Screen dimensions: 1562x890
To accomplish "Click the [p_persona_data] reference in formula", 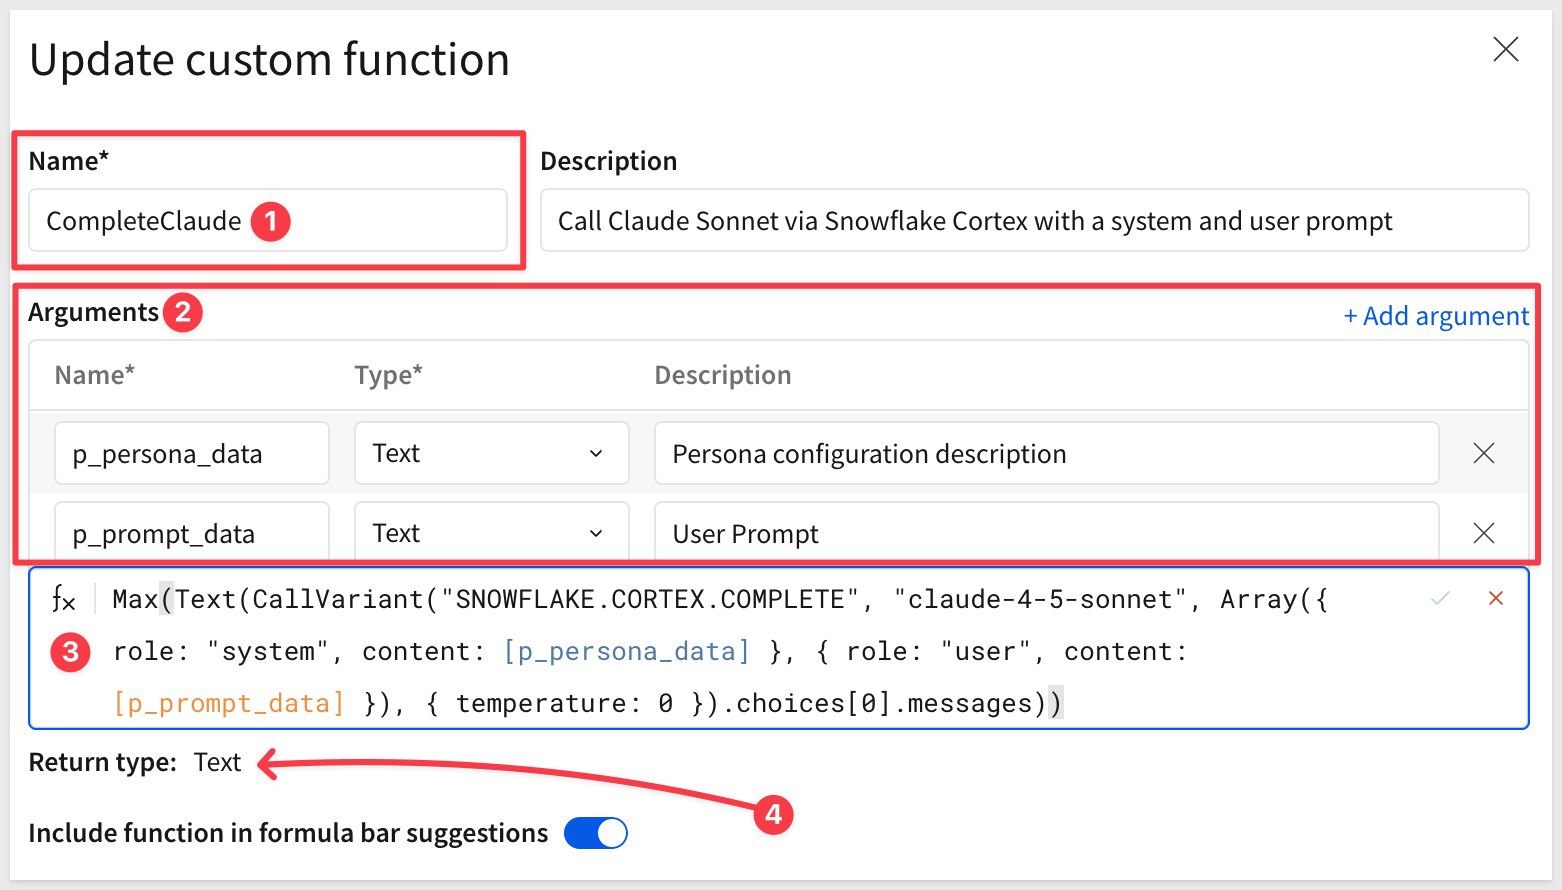I will [626, 652].
